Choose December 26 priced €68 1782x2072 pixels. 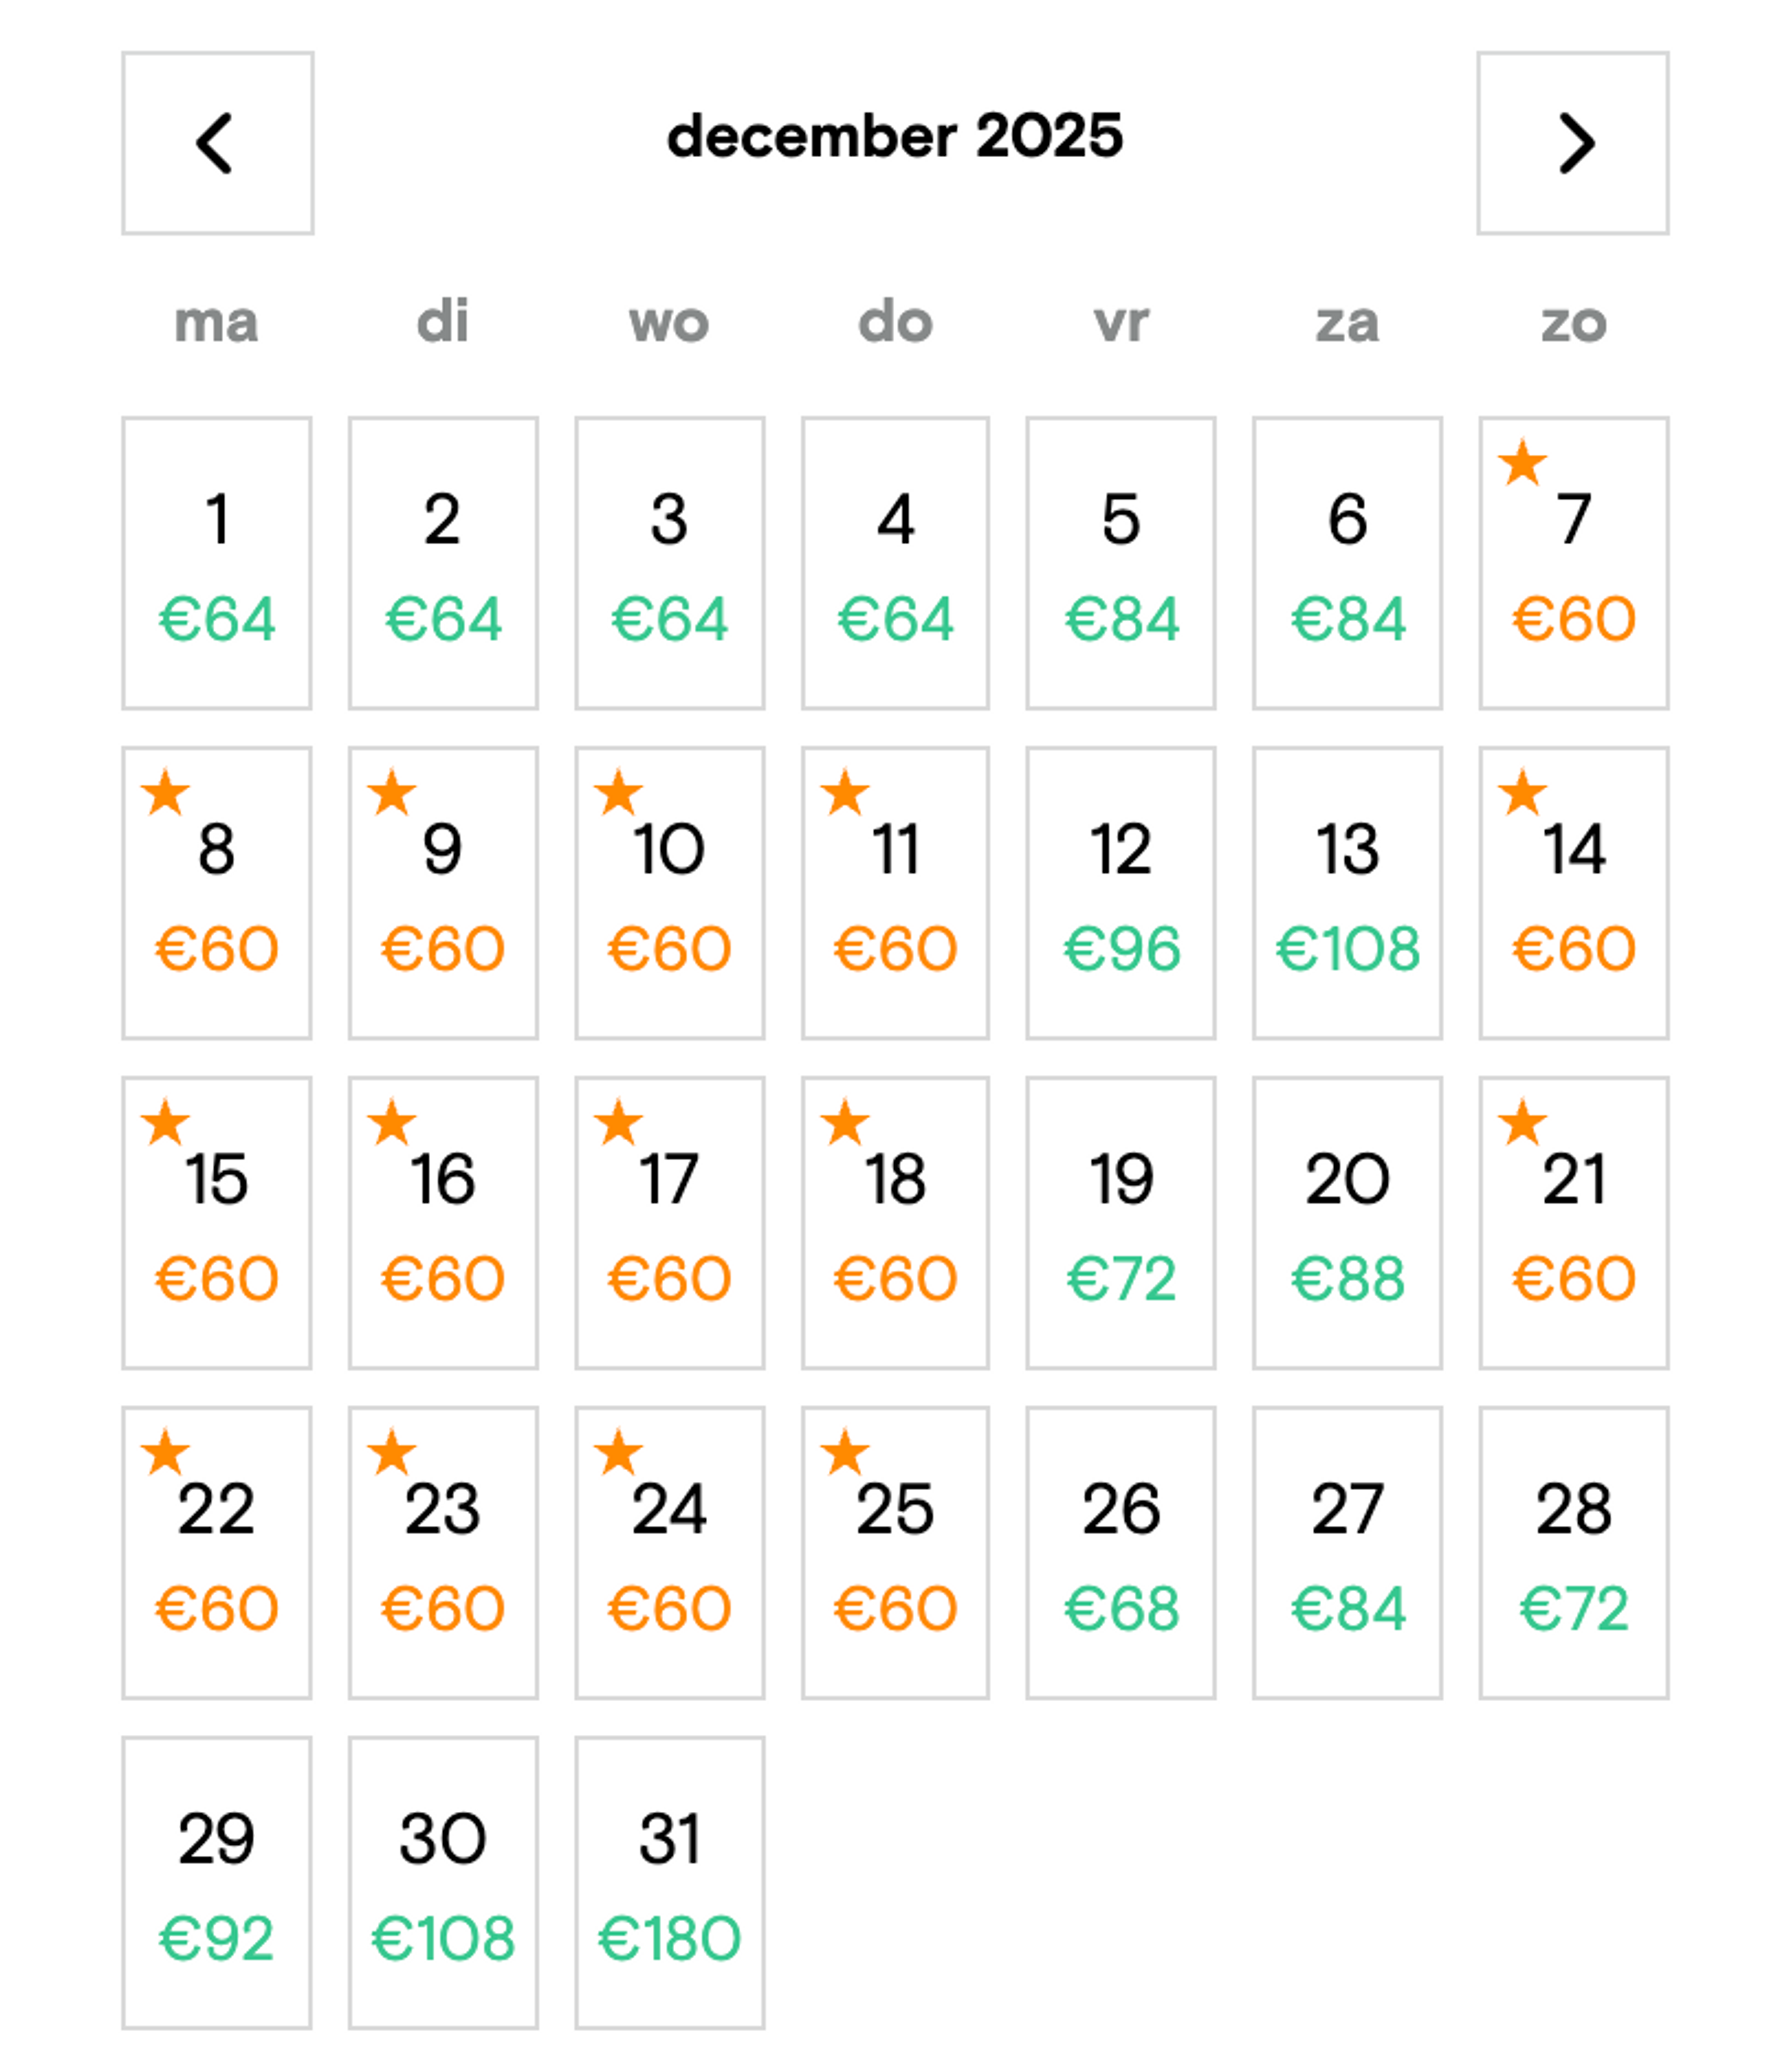pos(1121,1553)
